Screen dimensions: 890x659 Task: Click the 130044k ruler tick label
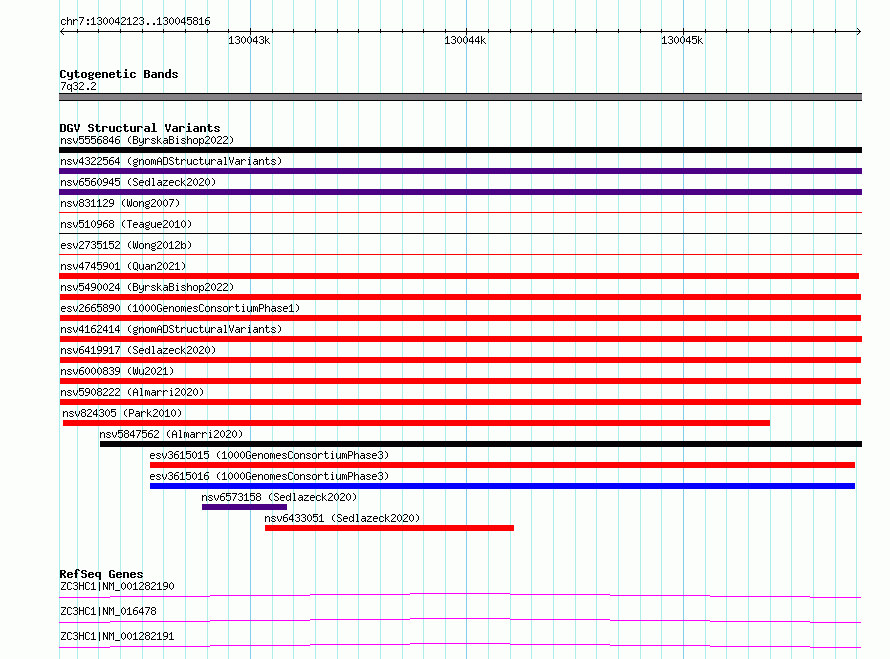pos(465,40)
